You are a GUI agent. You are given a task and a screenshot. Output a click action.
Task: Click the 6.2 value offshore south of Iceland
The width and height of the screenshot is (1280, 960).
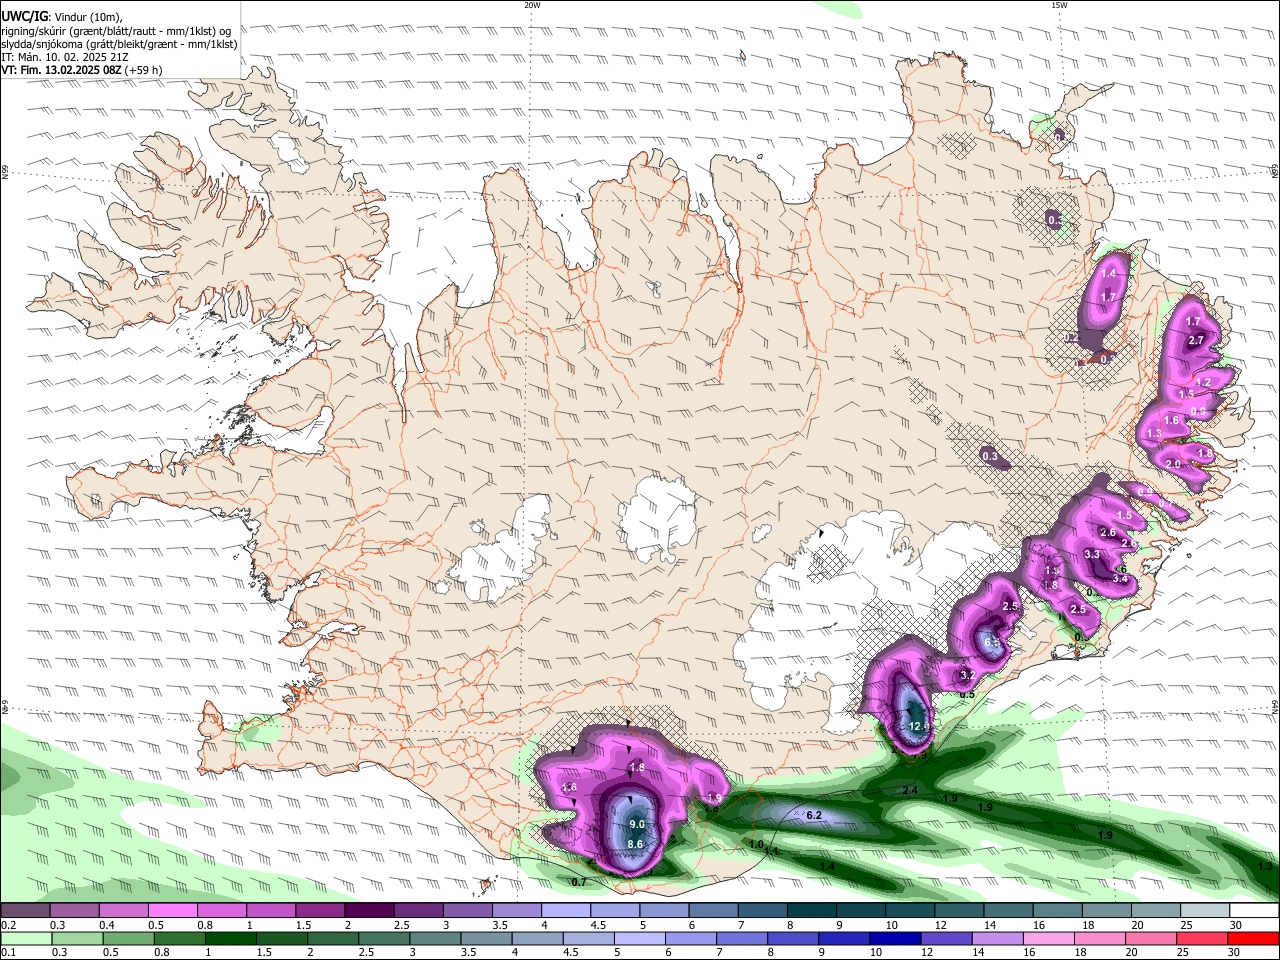pyautogui.click(x=814, y=815)
